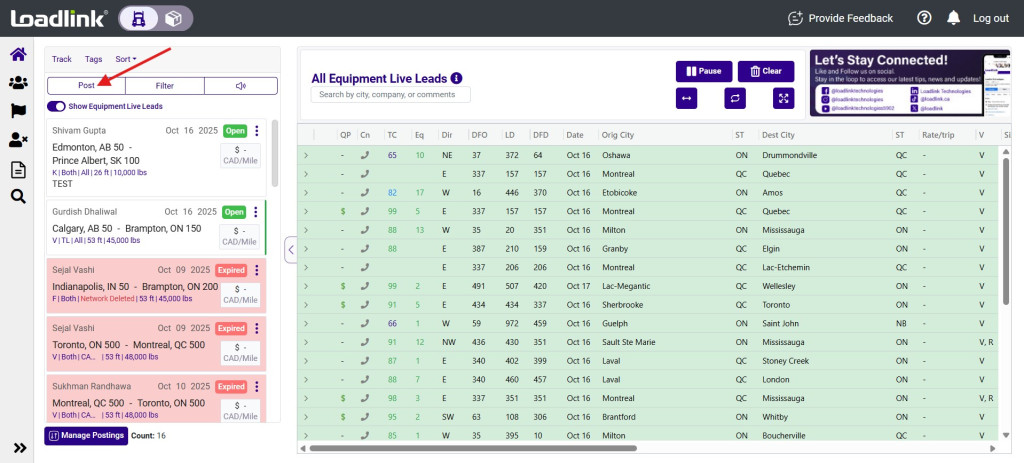
Task: Click the Manage Postings button
Action: click(85, 436)
